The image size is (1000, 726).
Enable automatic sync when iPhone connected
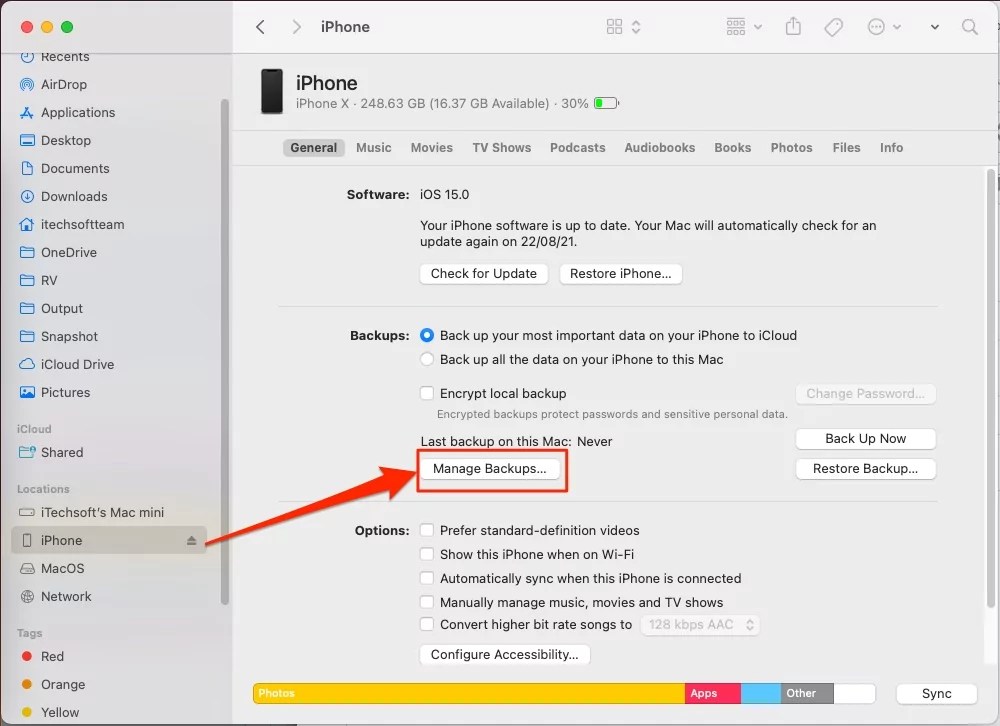click(427, 578)
